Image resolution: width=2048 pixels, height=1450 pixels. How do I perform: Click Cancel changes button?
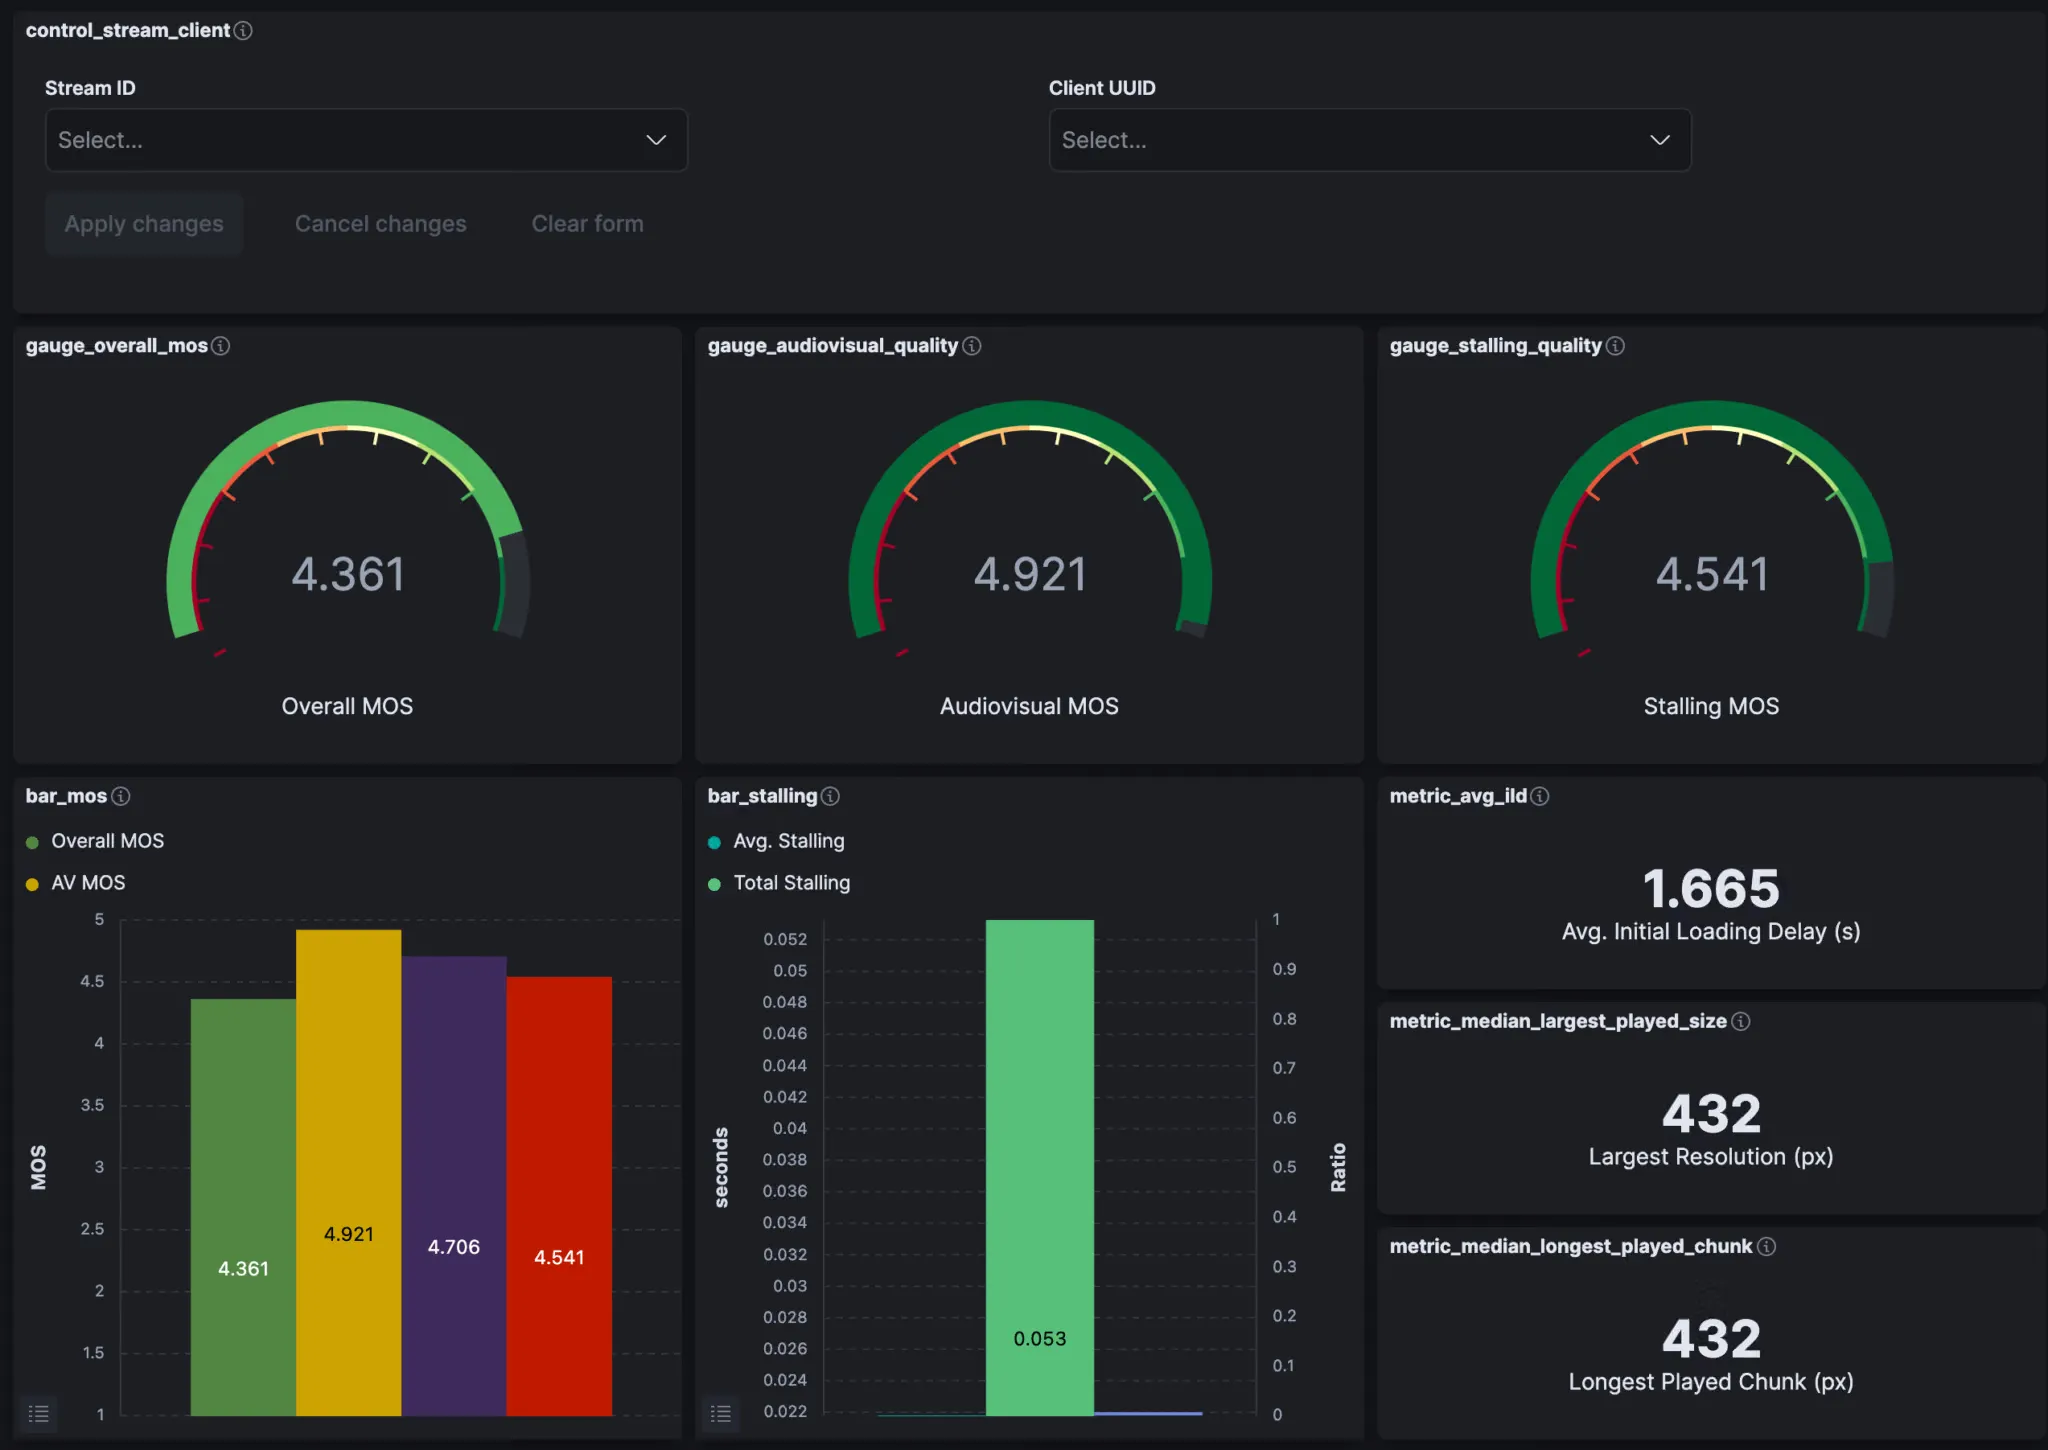coord(381,224)
